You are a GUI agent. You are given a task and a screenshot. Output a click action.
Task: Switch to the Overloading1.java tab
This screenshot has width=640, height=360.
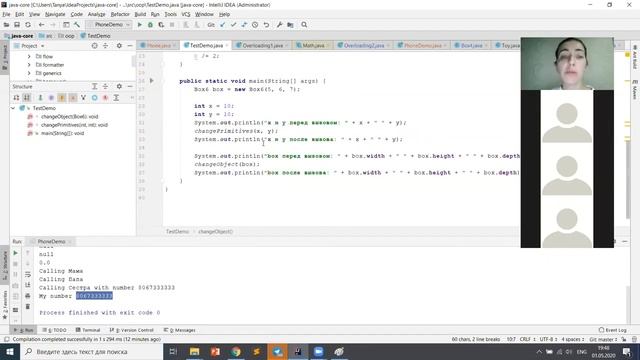pos(262,45)
